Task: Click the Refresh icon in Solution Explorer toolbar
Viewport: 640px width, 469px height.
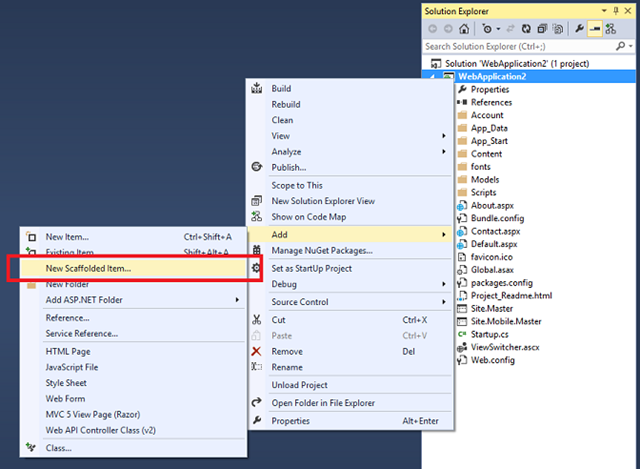Action: tap(527, 29)
